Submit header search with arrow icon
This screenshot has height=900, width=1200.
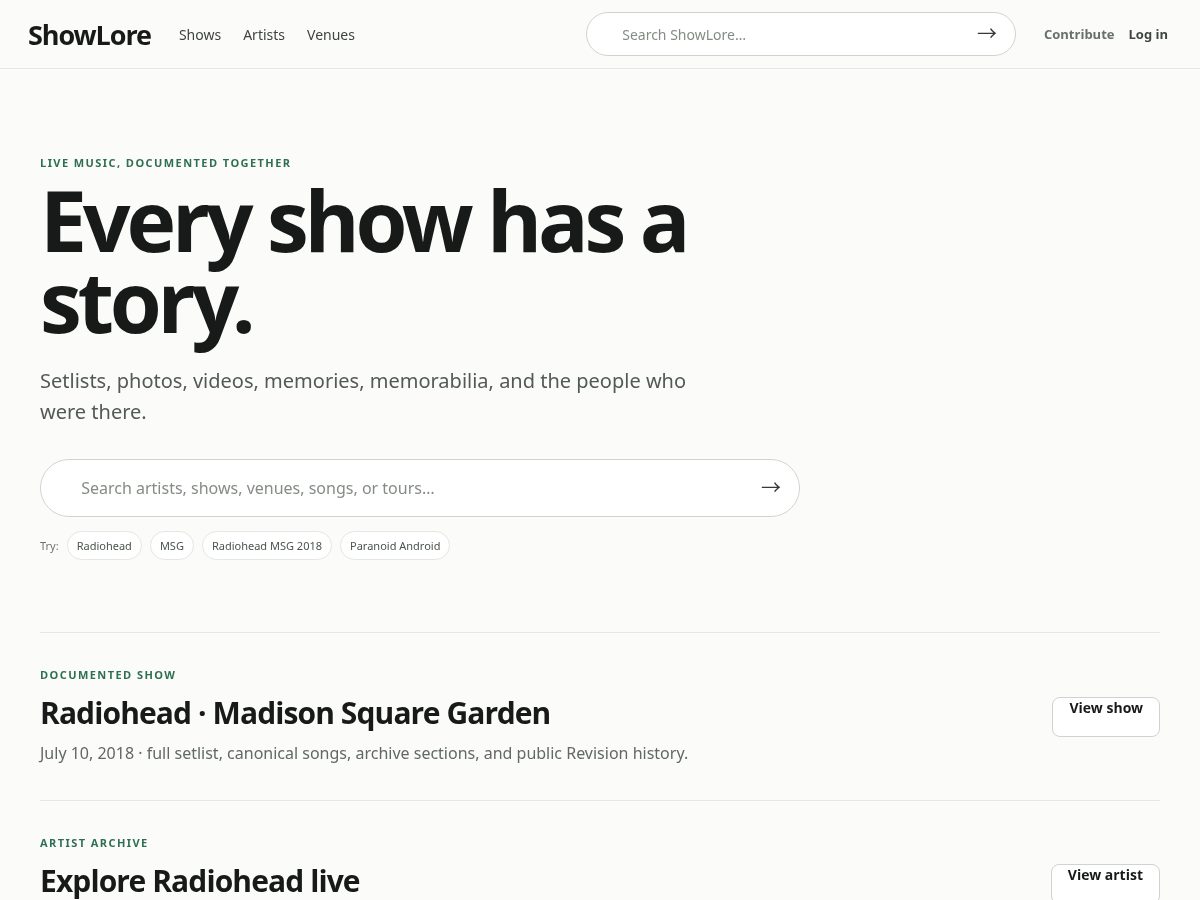(987, 33)
